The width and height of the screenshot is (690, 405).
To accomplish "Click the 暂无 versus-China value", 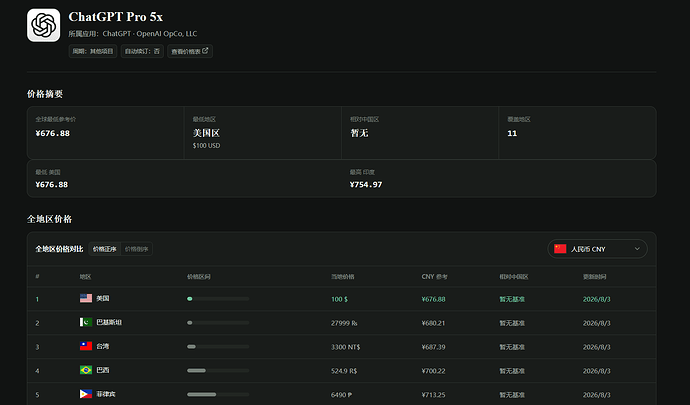I will click(359, 133).
